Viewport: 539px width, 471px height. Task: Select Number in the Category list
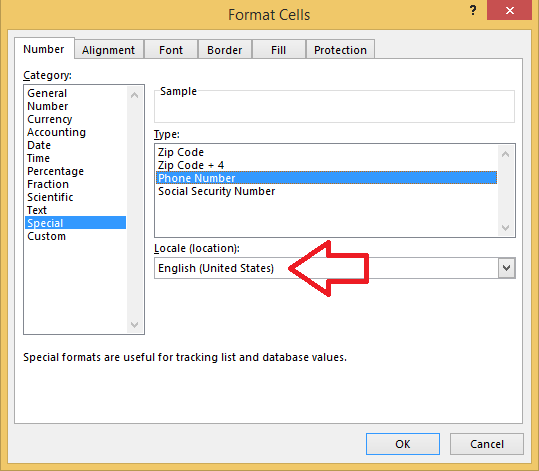coord(76,106)
